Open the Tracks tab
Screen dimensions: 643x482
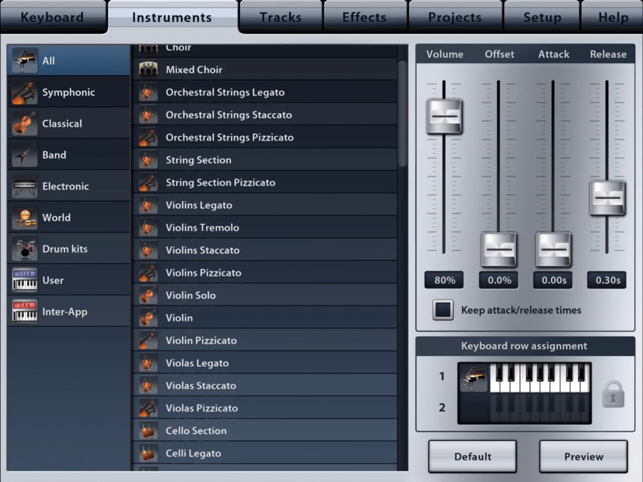click(x=281, y=17)
